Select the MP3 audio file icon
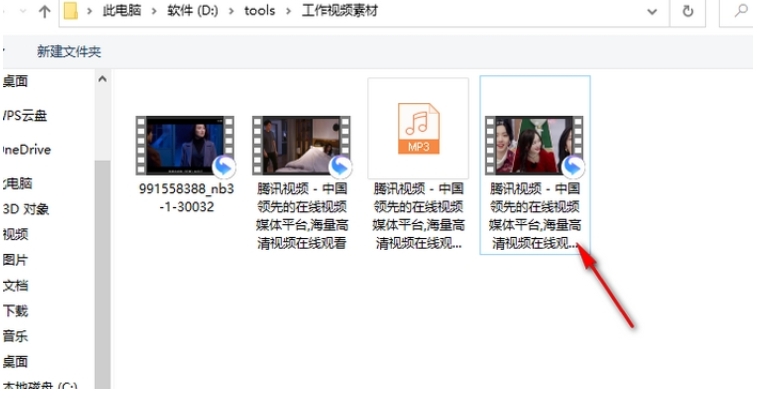 click(x=418, y=129)
